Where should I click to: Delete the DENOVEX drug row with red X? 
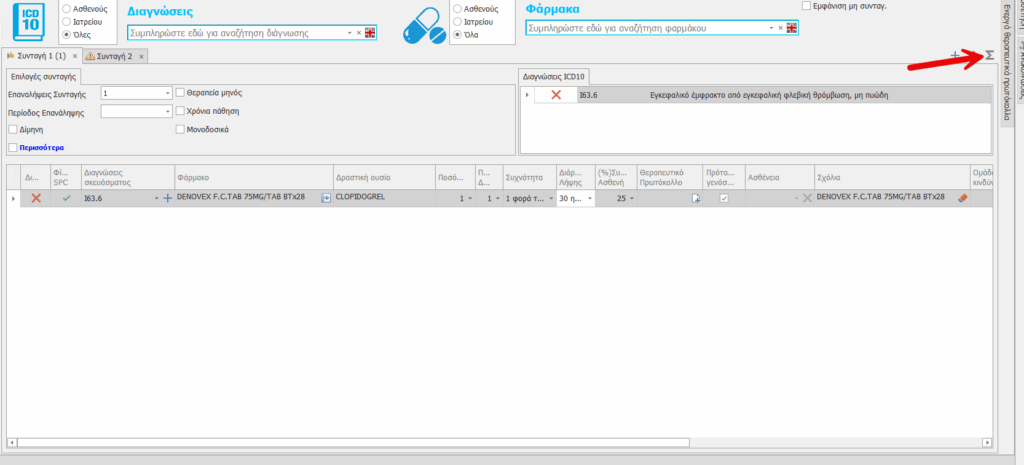[x=36, y=199]
